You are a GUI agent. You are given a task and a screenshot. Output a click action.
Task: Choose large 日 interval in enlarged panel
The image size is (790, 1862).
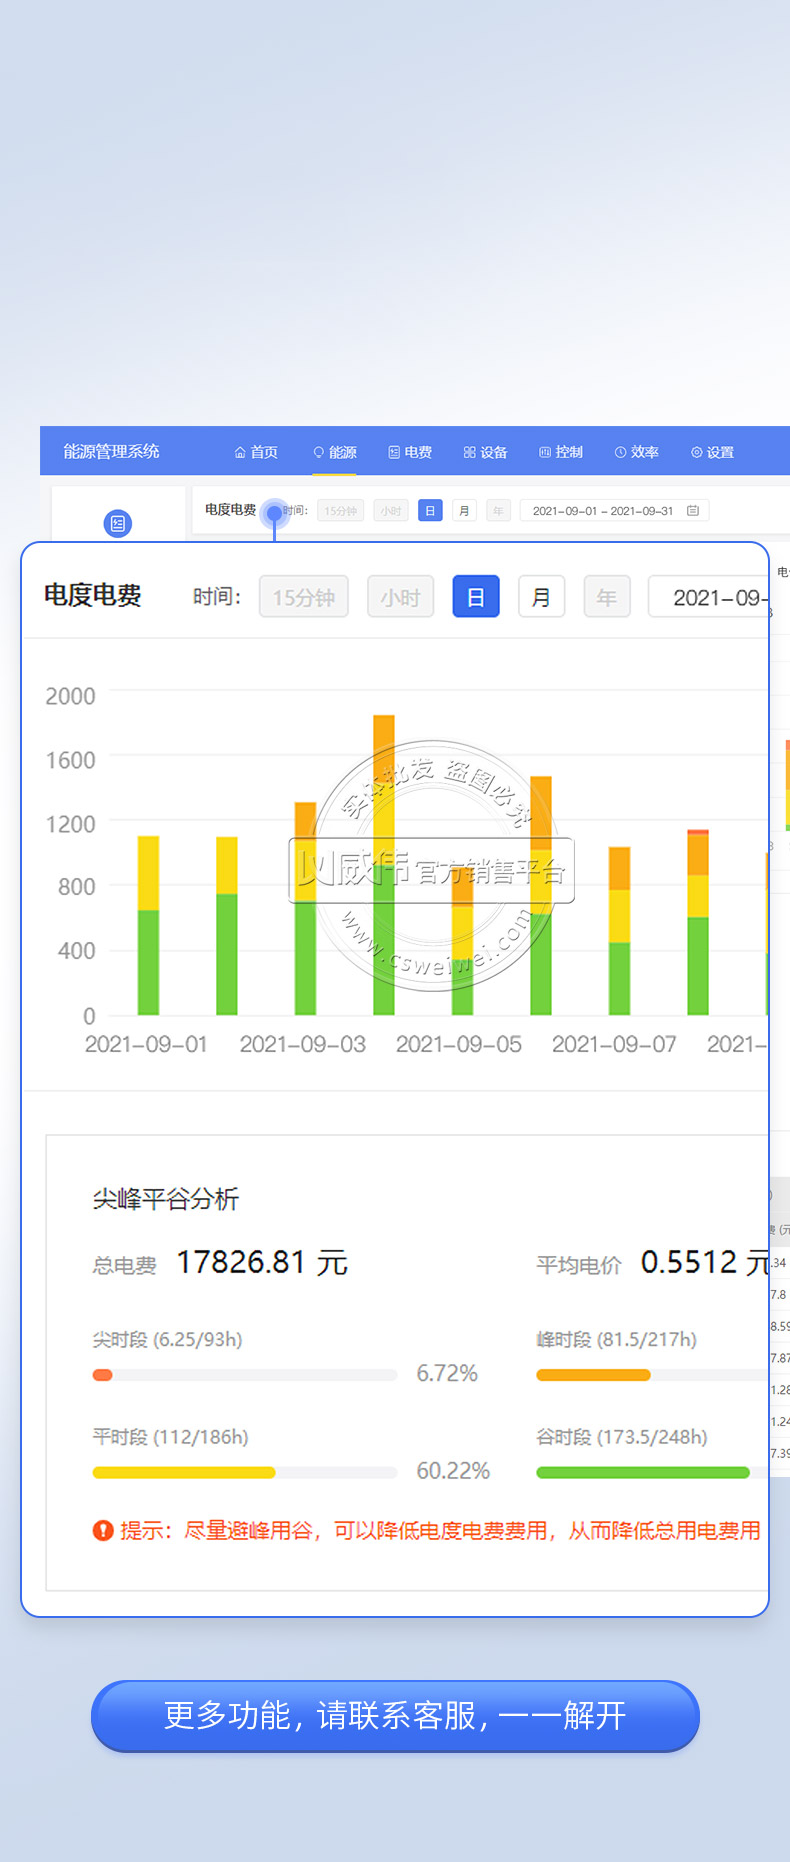(x=476, y=597)
